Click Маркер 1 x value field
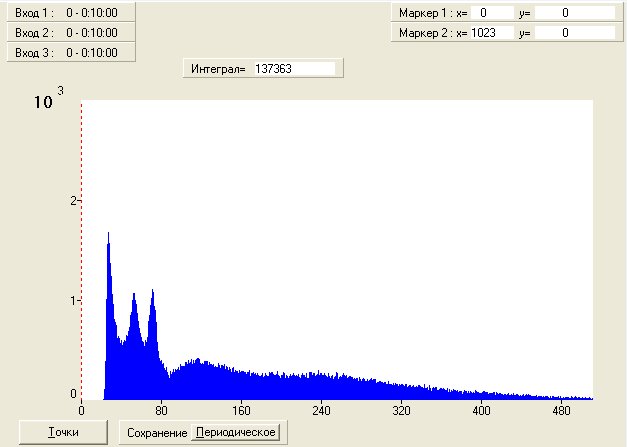The width and height of the screenshot is (627, 447). (x=492, y=13)
